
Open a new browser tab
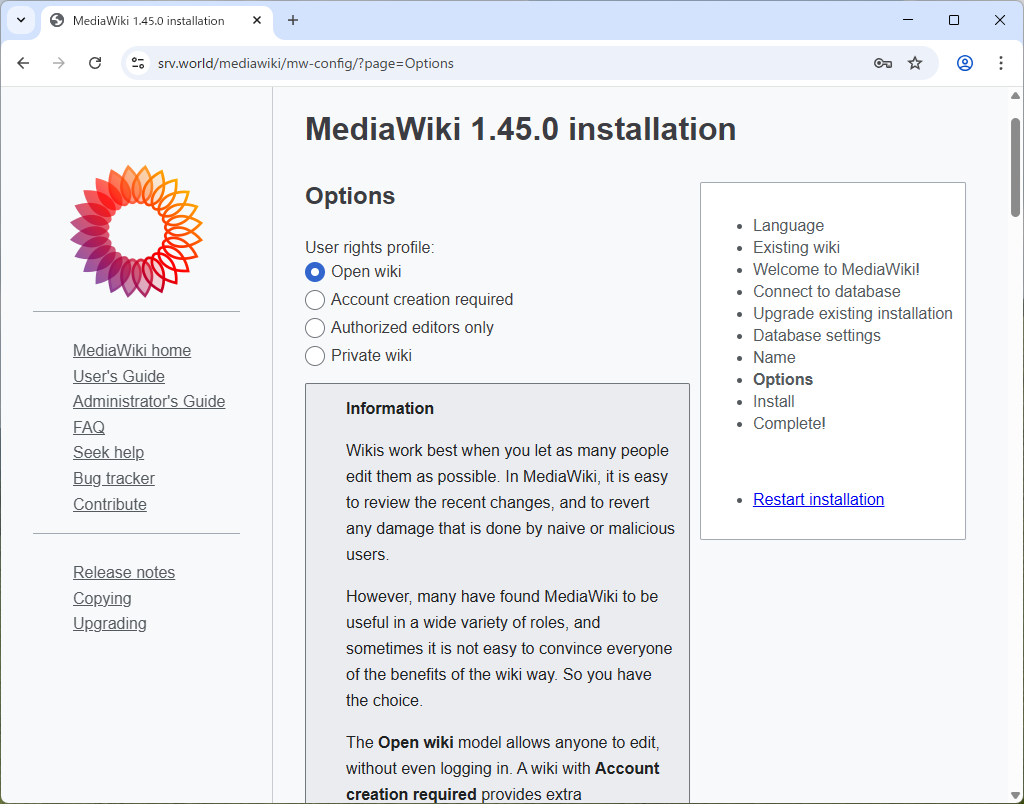tap(292, 20)
